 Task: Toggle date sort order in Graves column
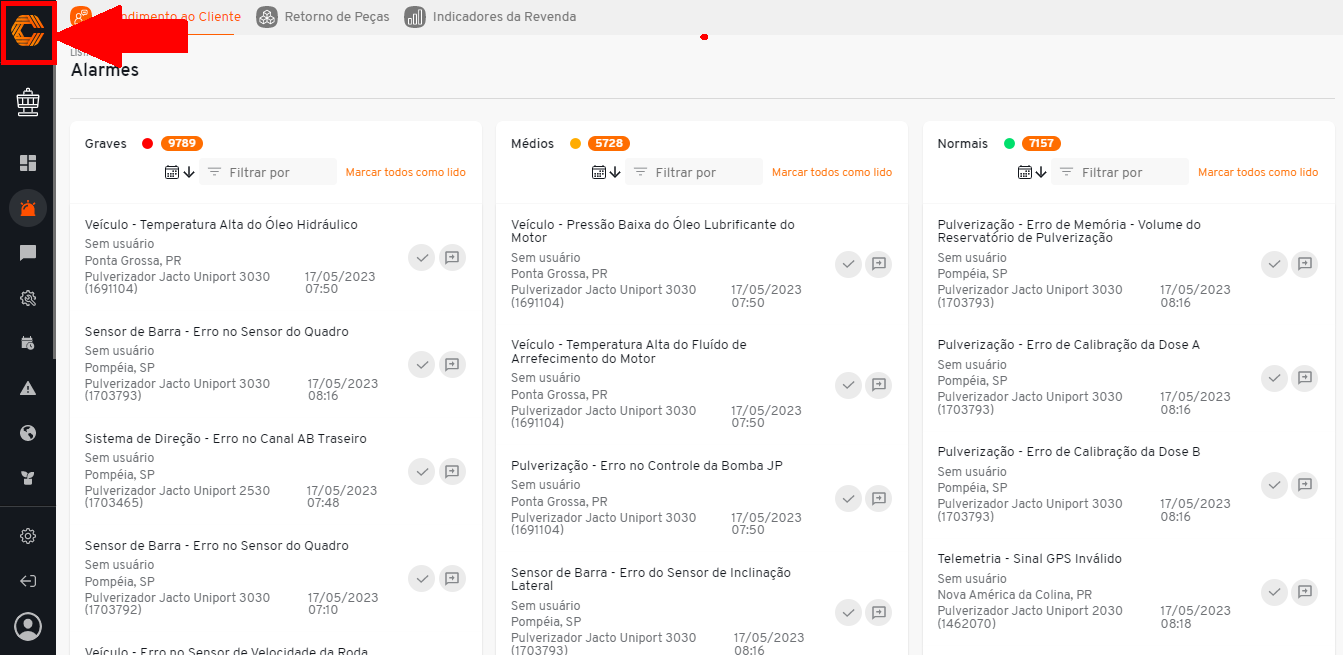(x=179, y=172)
